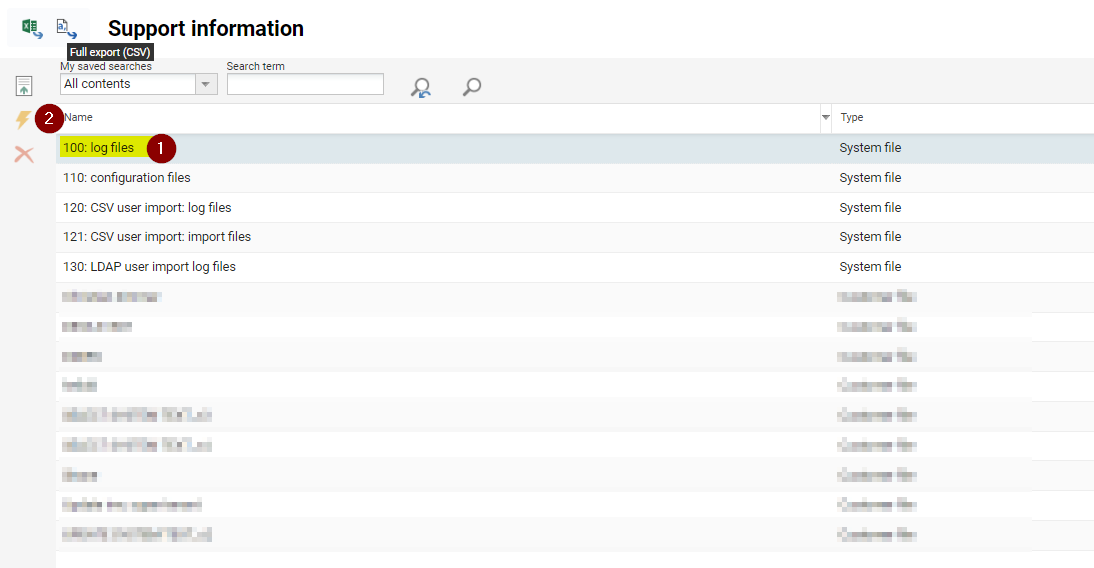Select the 100: log files row
Image resolution: width=1094 pixels, height=568 pixels.
pos(98,148)
